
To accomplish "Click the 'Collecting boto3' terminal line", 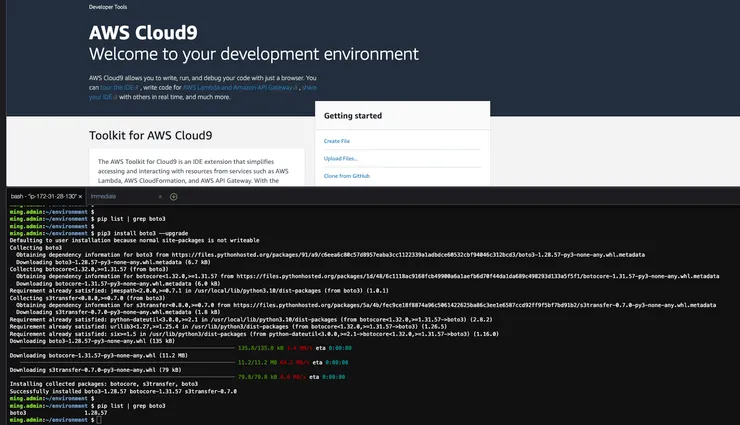I will pyautogui.click(x=35, y=248).
